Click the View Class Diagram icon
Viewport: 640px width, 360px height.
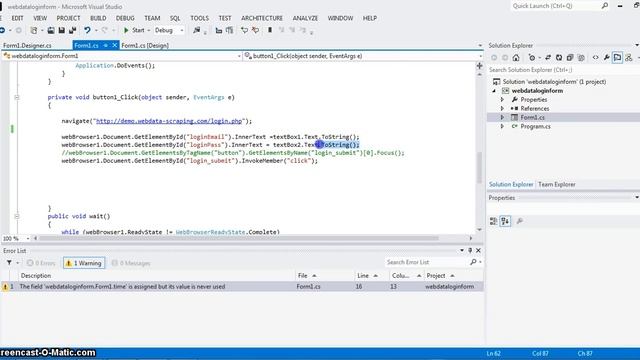pyautogui.click(x=629, y=58)
